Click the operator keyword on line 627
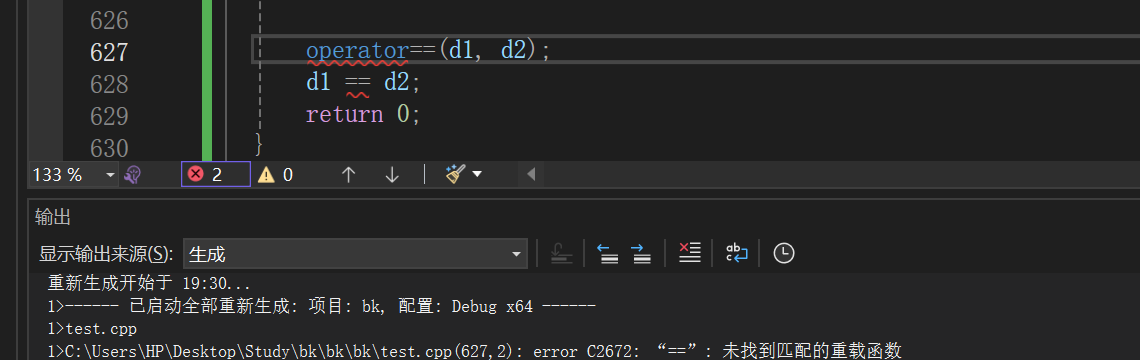The height and width of the screenshot is (360, 1140). (357, 51)
